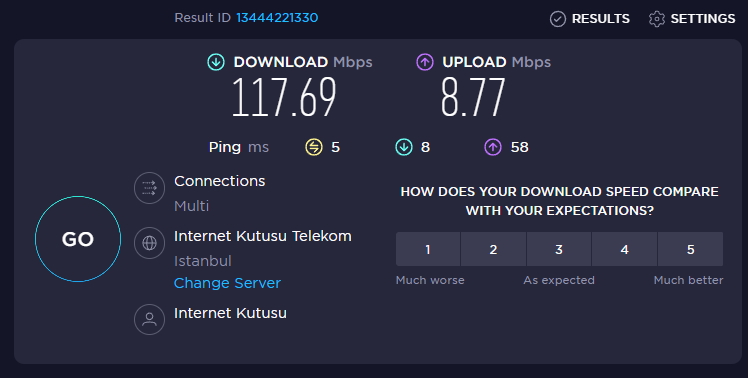Click the globe server icon by Internet Kutusu Telekom
Viewport: 748px width, 378px height.
tap(149, 243)
